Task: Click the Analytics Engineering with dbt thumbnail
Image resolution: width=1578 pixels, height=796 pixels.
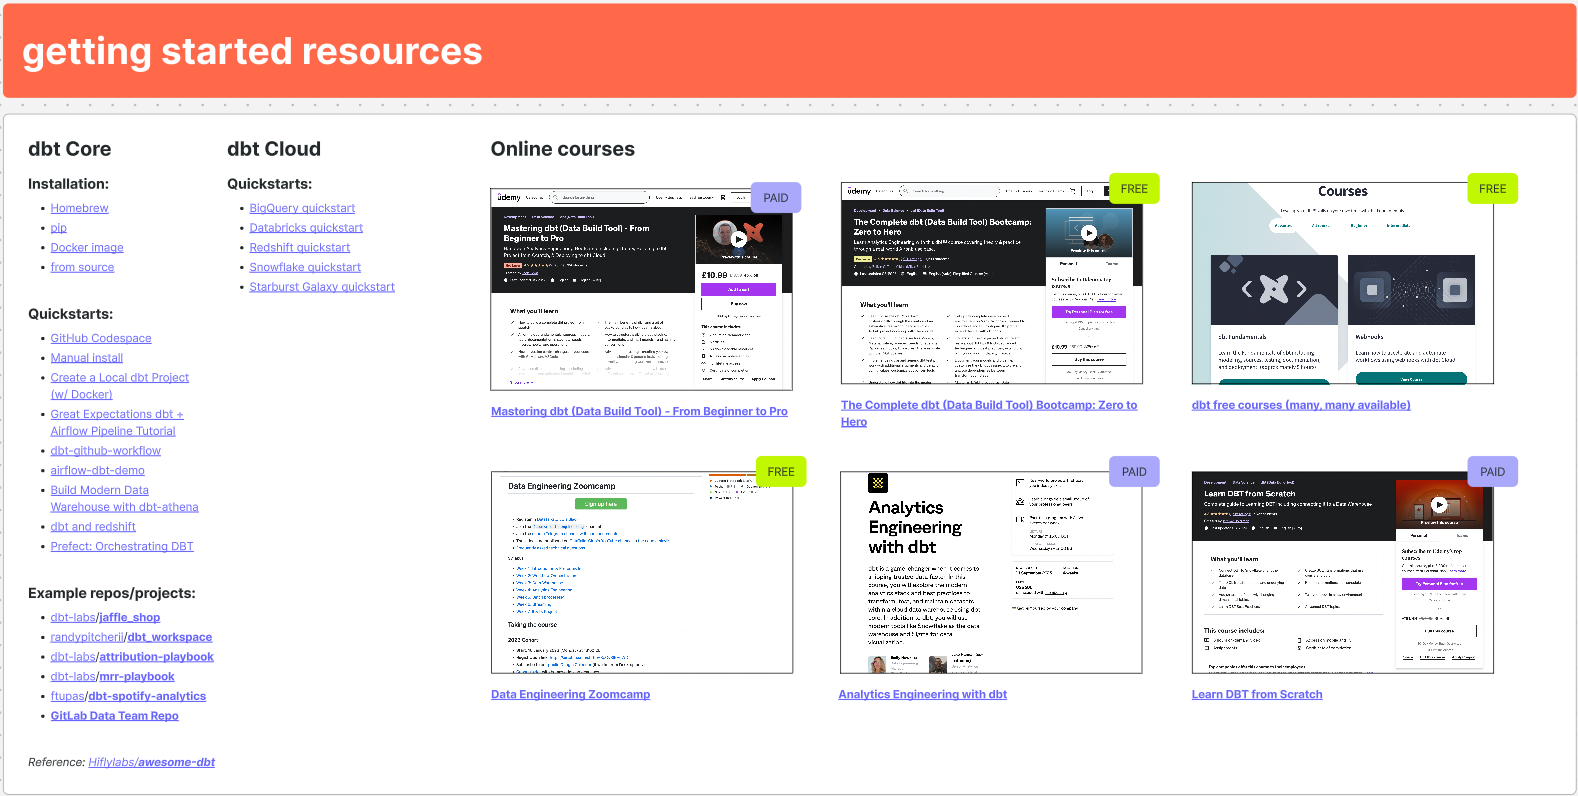Action: point(991,572)
